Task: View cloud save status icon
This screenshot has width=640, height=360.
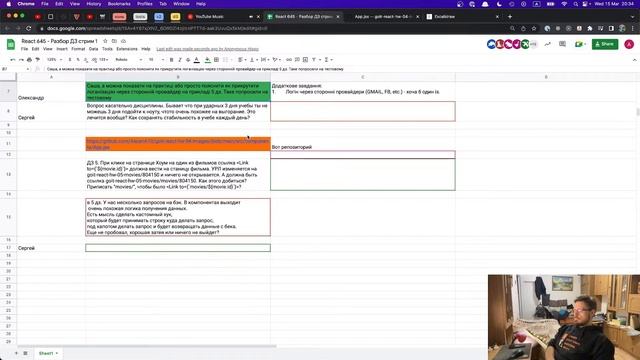Action: 123,41
